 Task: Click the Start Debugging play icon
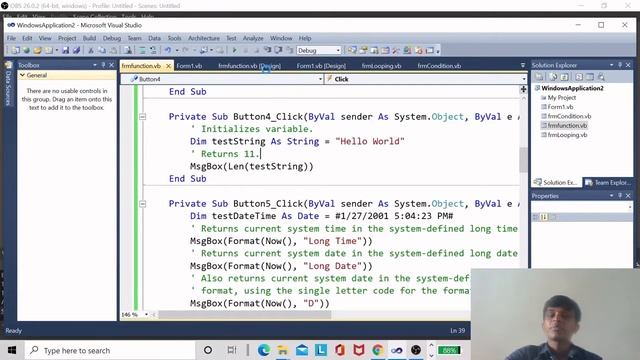[x=234, y=50]
